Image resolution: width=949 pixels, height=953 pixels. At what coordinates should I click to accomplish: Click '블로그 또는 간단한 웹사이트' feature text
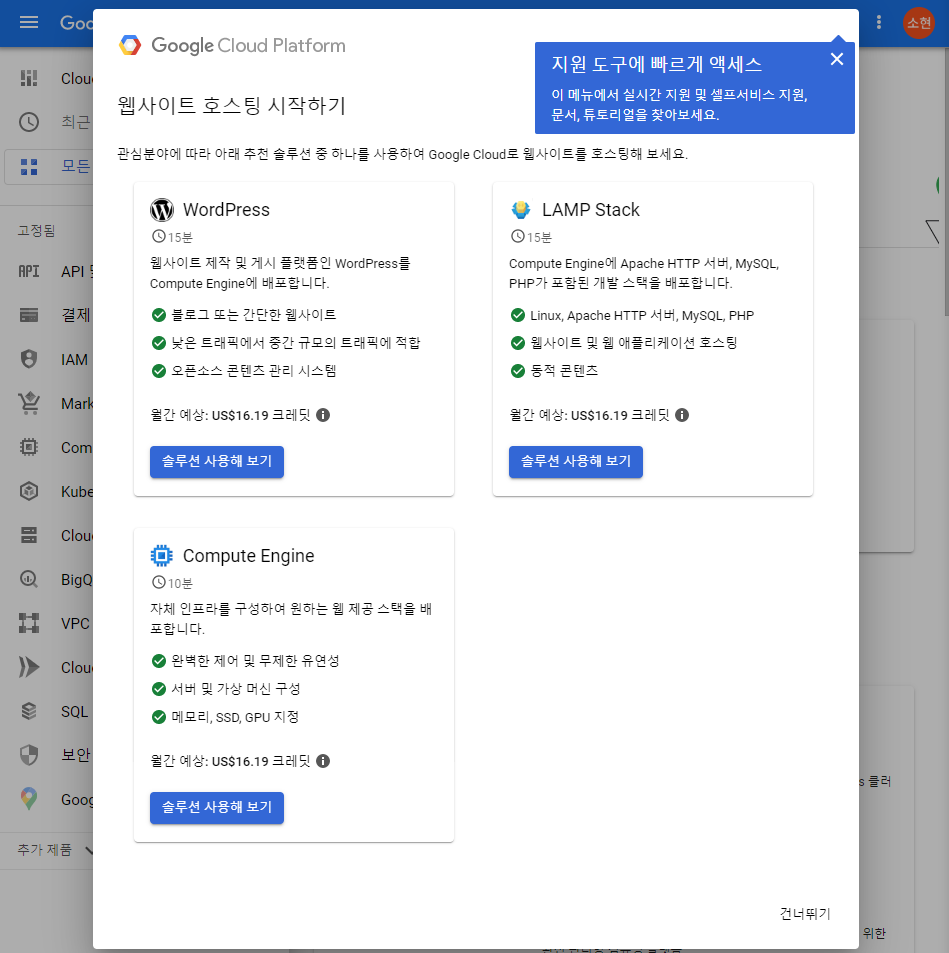pyautogui.click(x=254, y=315)
